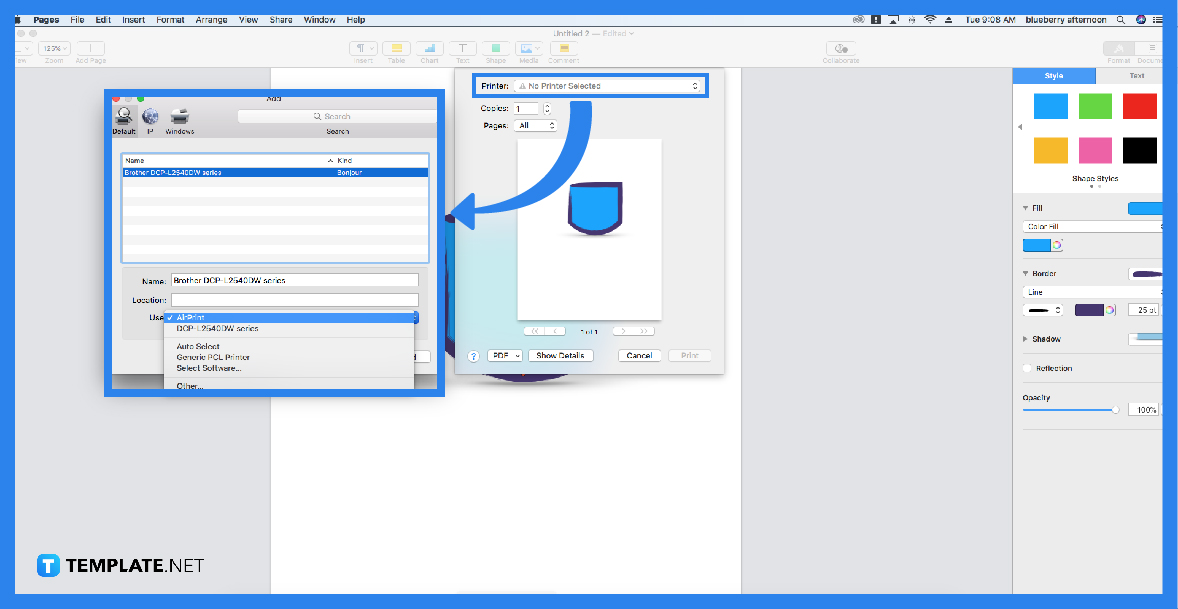Click the Opacity slider handle

pyautogui.click(x=1116, y=410)
